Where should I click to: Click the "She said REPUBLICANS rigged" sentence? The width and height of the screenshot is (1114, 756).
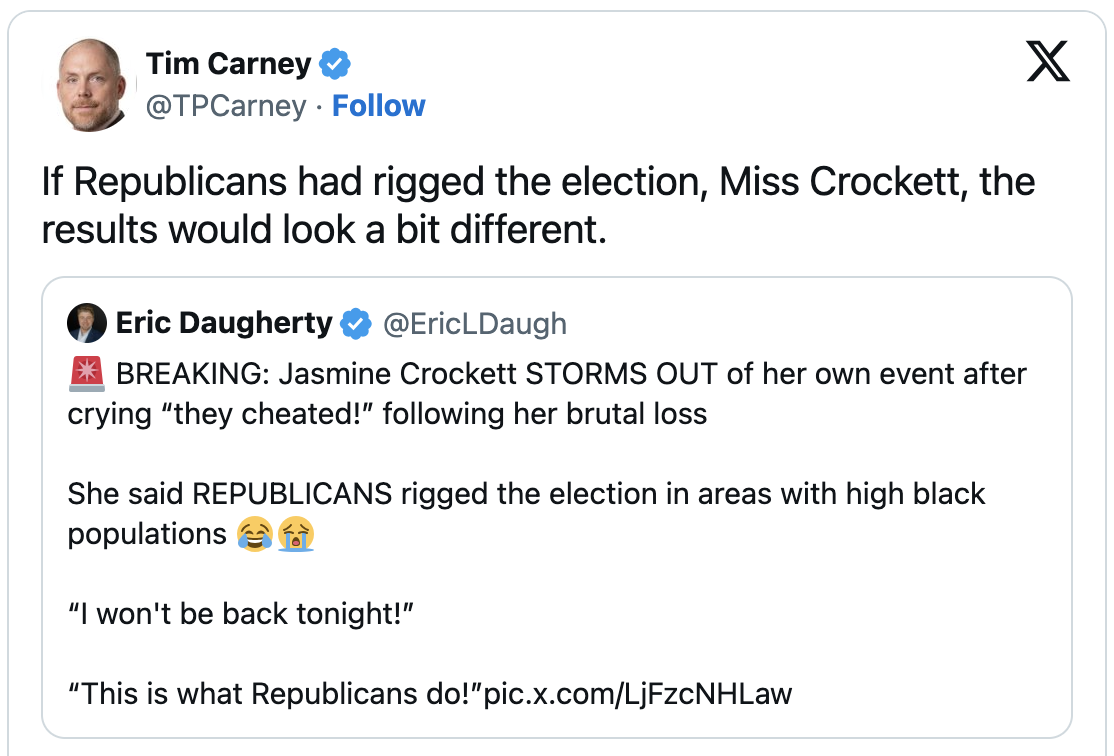pos(526,494)
